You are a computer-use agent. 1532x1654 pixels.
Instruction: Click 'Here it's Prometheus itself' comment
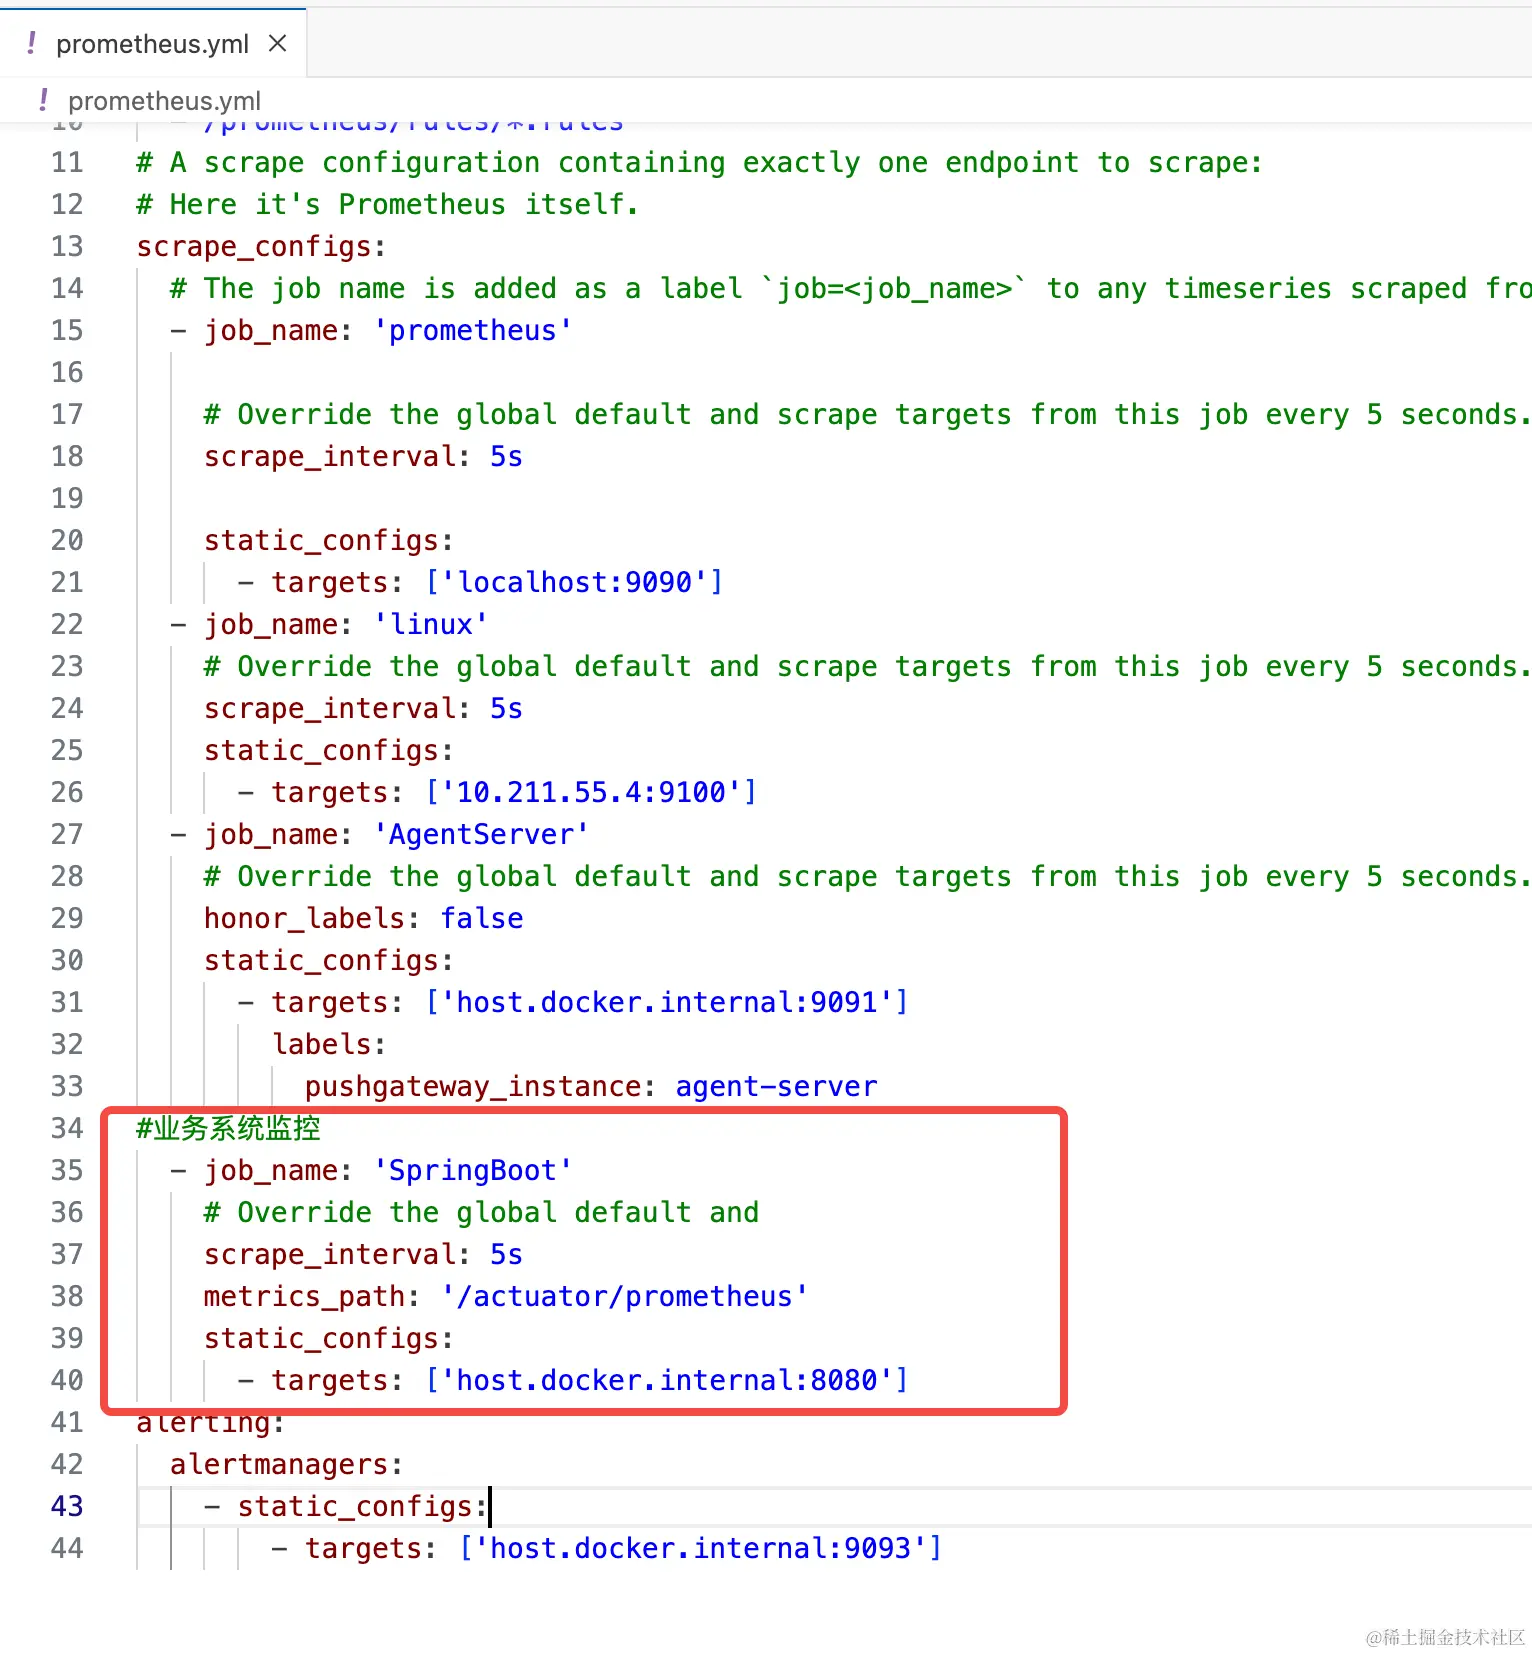coord(388,204)
